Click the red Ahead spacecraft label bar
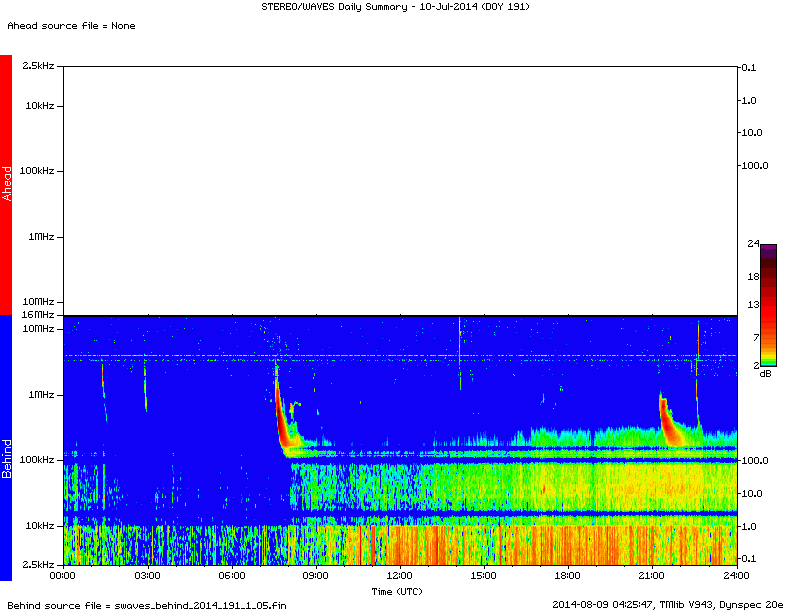This screenshot has width=792, height=612. click(6, 185)
